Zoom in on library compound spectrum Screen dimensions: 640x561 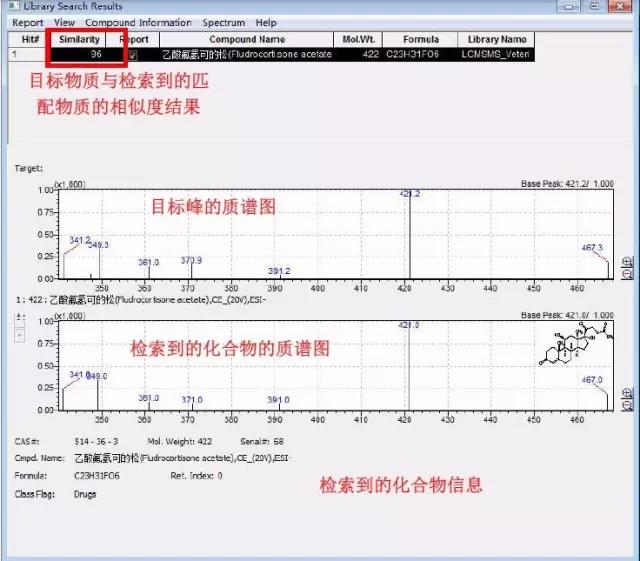pos(627,393)
